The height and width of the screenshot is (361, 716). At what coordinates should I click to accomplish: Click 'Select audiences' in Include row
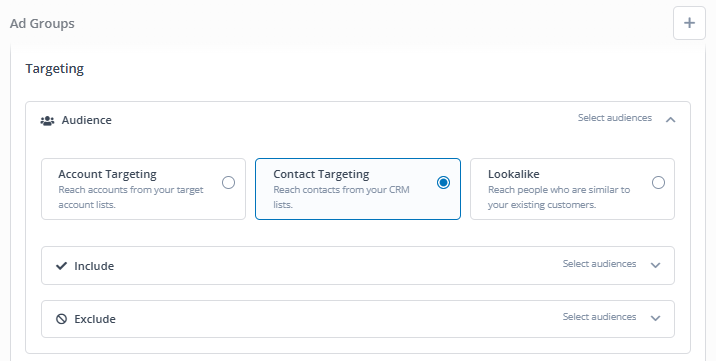599,264
